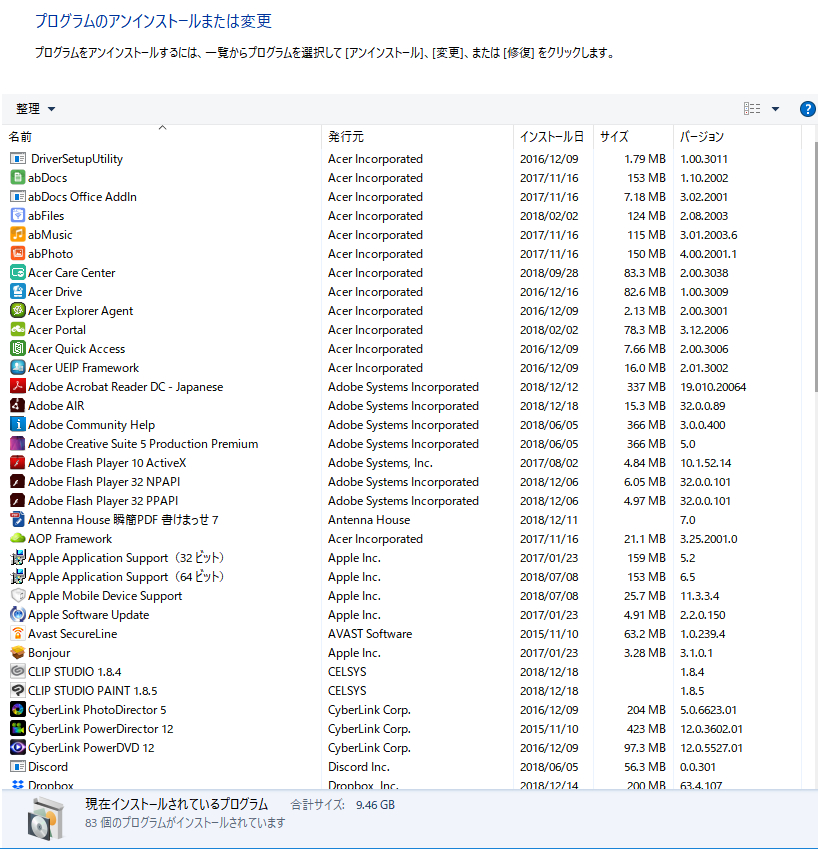This screenshot has height=849, width=818.
Task: Click Apple Mobile Device Support icon
Action: (18, 596)
